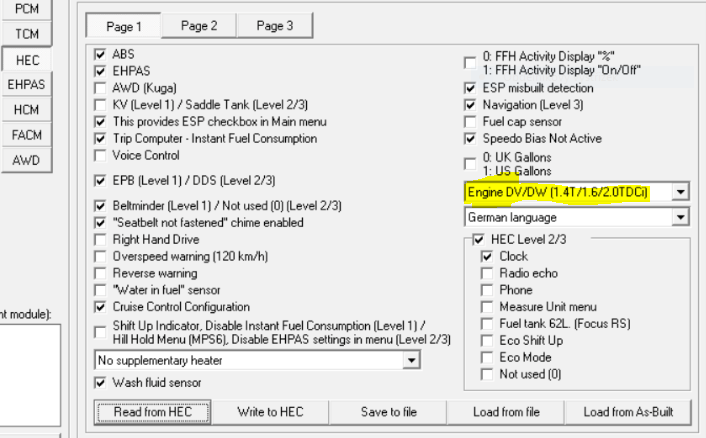Enable the Voice Control checkbox
The height and width of the screenshot is (438, 706).
point(100,156)
